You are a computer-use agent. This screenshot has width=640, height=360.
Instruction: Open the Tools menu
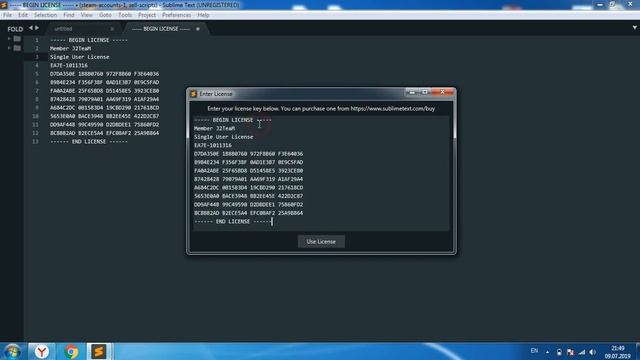click(x=125, y=15)
